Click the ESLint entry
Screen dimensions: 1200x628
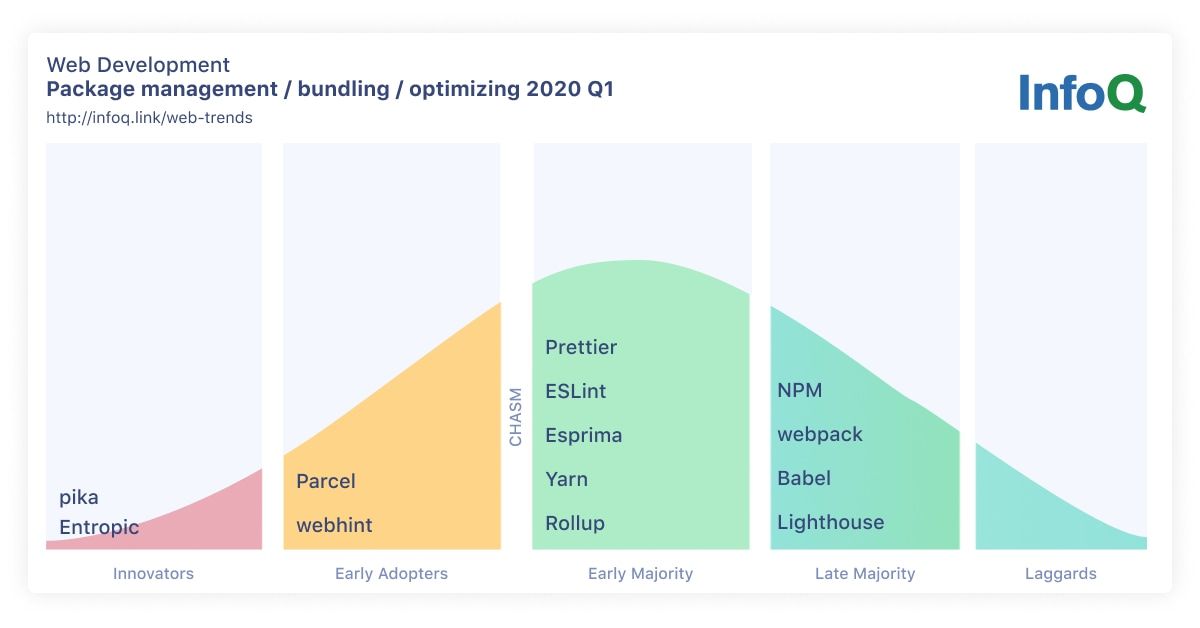tap(576, 391)
